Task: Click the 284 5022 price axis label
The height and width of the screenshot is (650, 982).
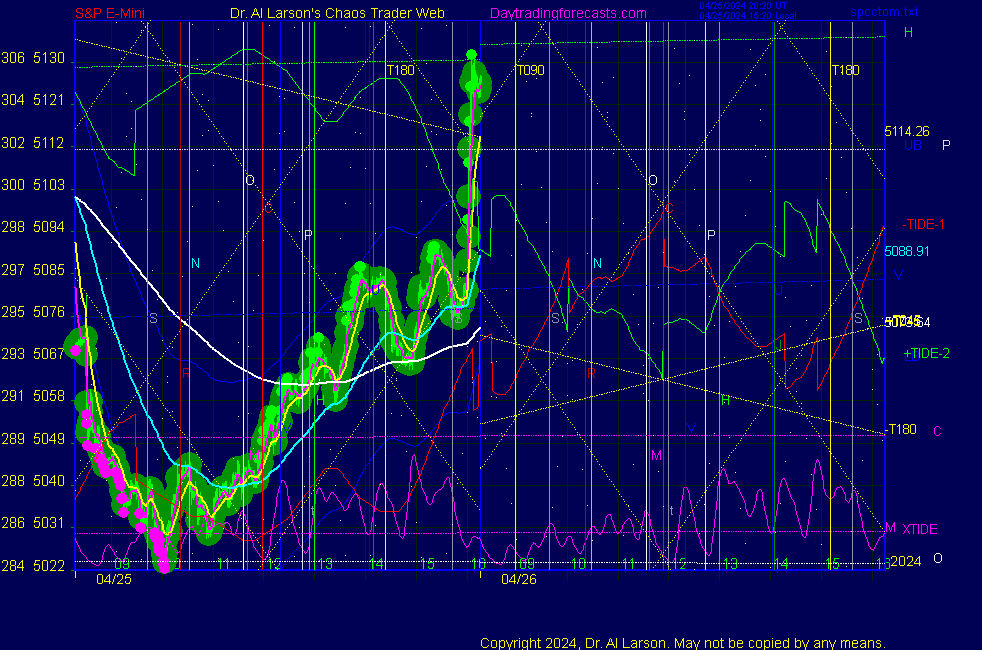Action: point(33,565)
